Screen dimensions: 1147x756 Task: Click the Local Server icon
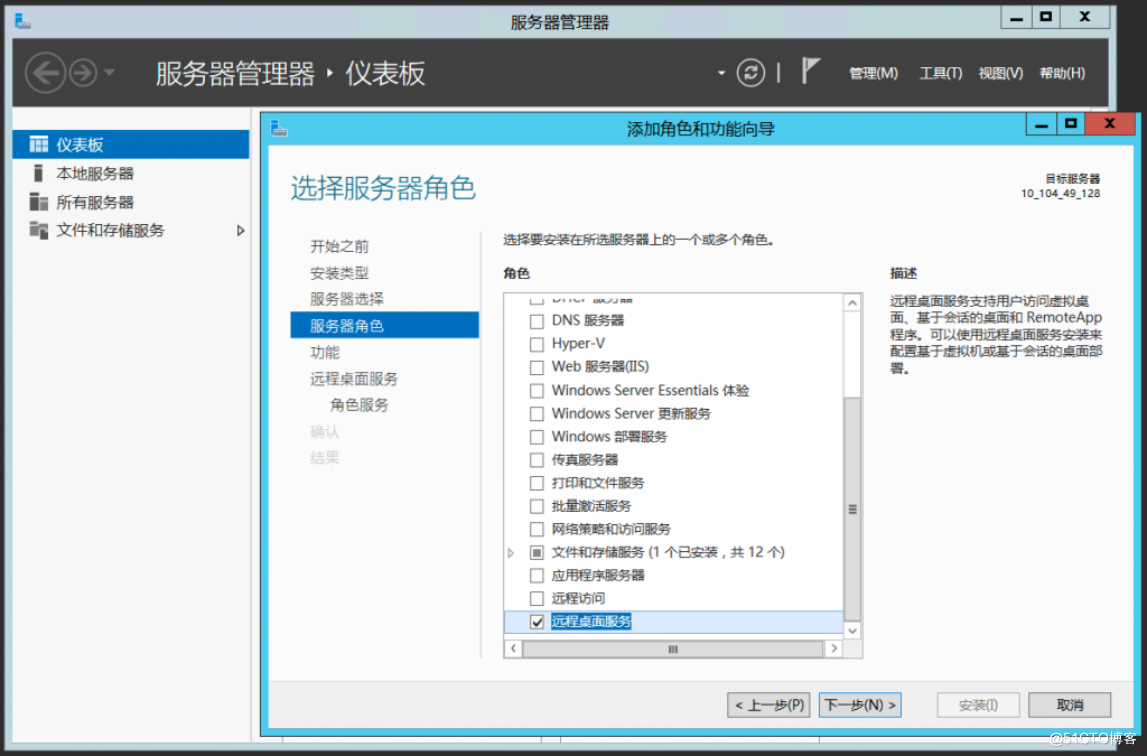coord(38,173)
